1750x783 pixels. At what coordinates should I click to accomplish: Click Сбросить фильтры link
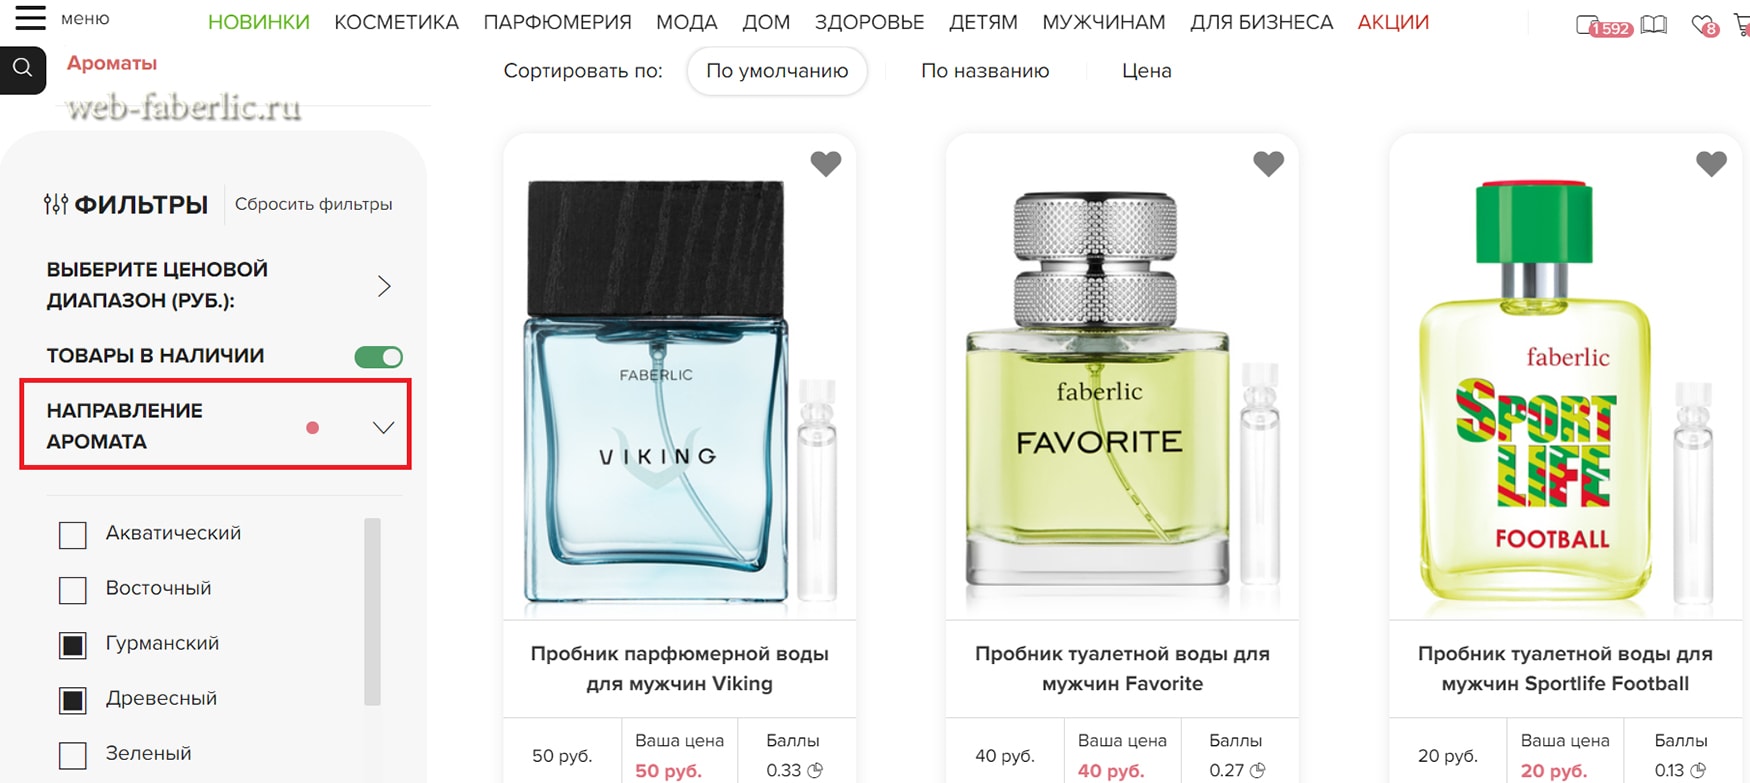tap(313, 204)
